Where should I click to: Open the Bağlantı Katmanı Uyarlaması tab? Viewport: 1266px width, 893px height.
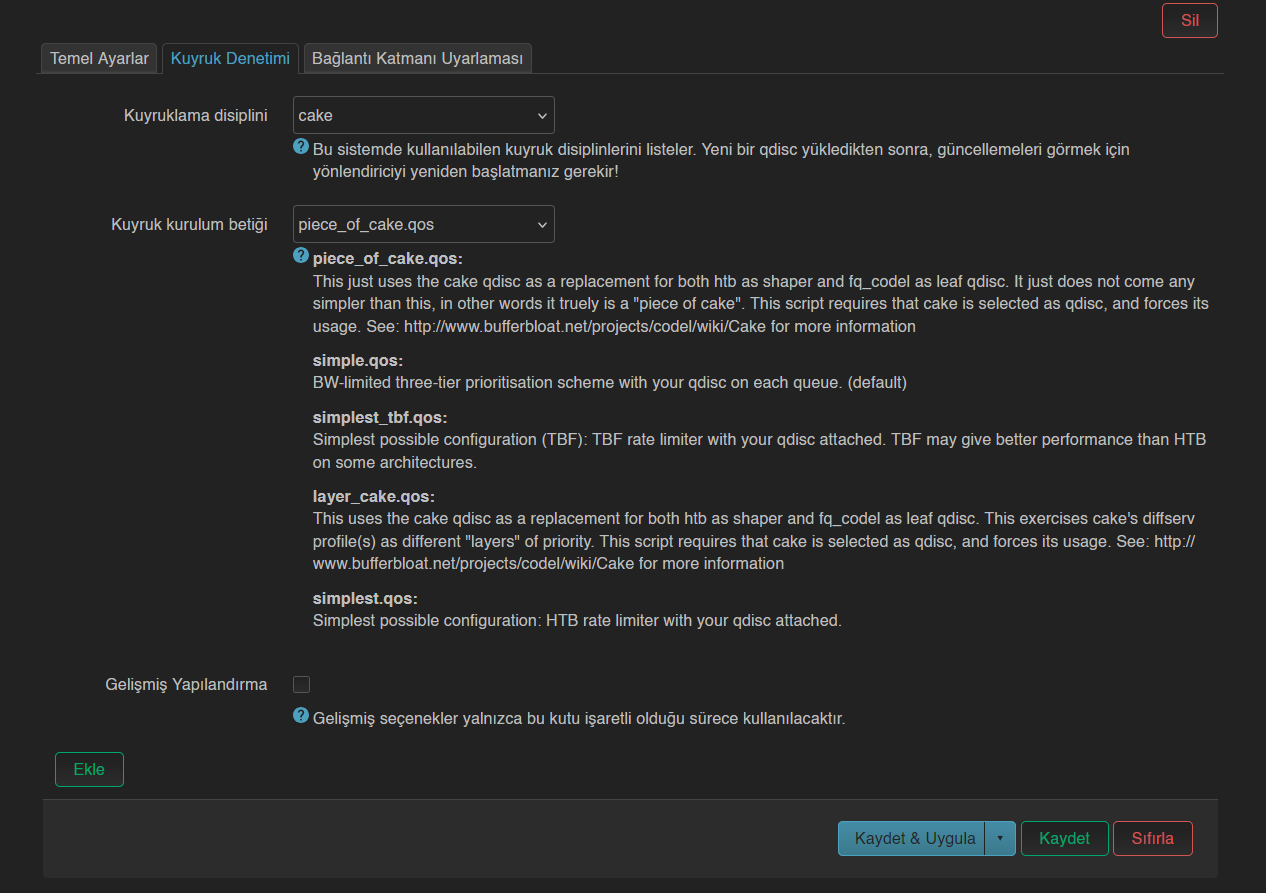(417, 59)
